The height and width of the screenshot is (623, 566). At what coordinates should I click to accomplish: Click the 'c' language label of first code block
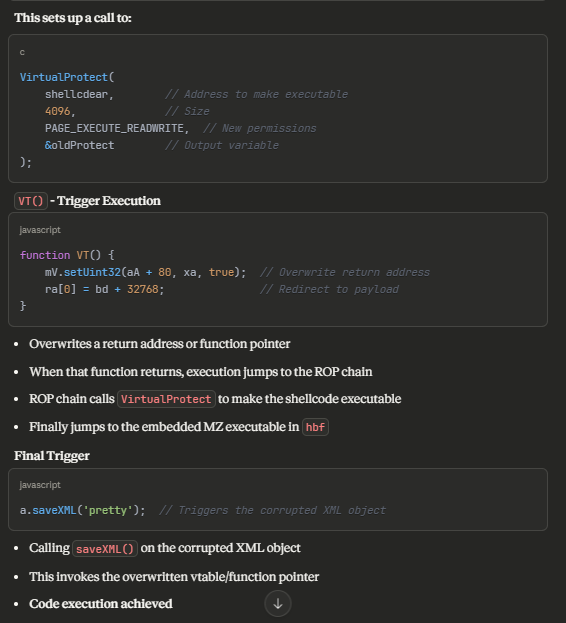pos(22,52)
